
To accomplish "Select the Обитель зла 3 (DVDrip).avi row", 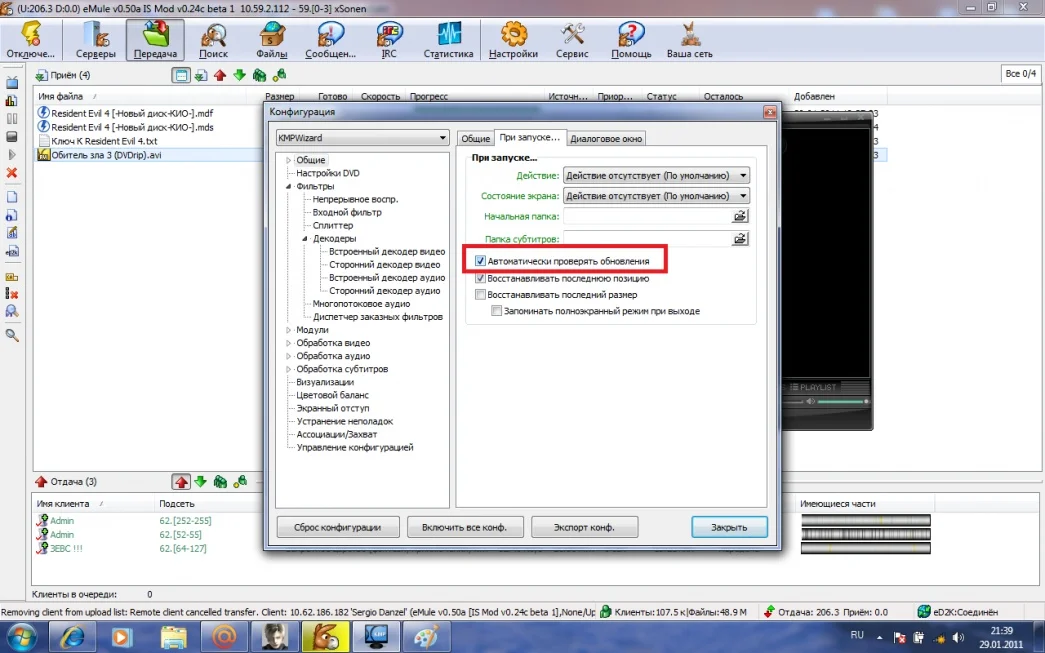I will (x=149, y=155).
